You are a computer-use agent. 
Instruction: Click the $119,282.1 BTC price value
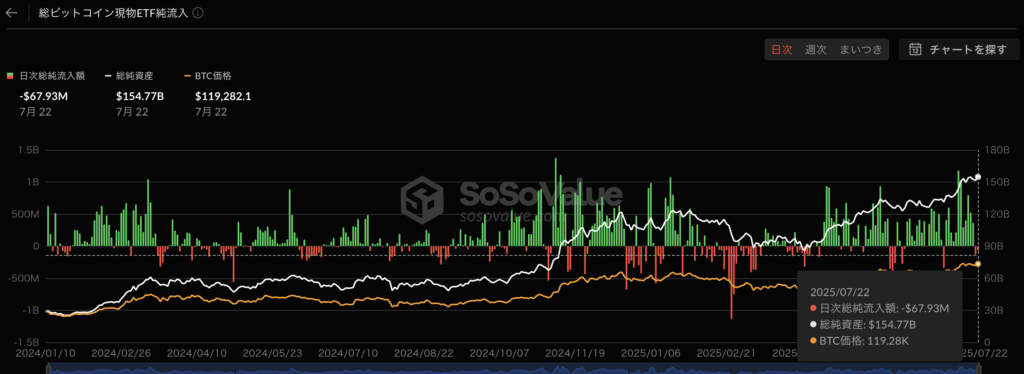223,97
